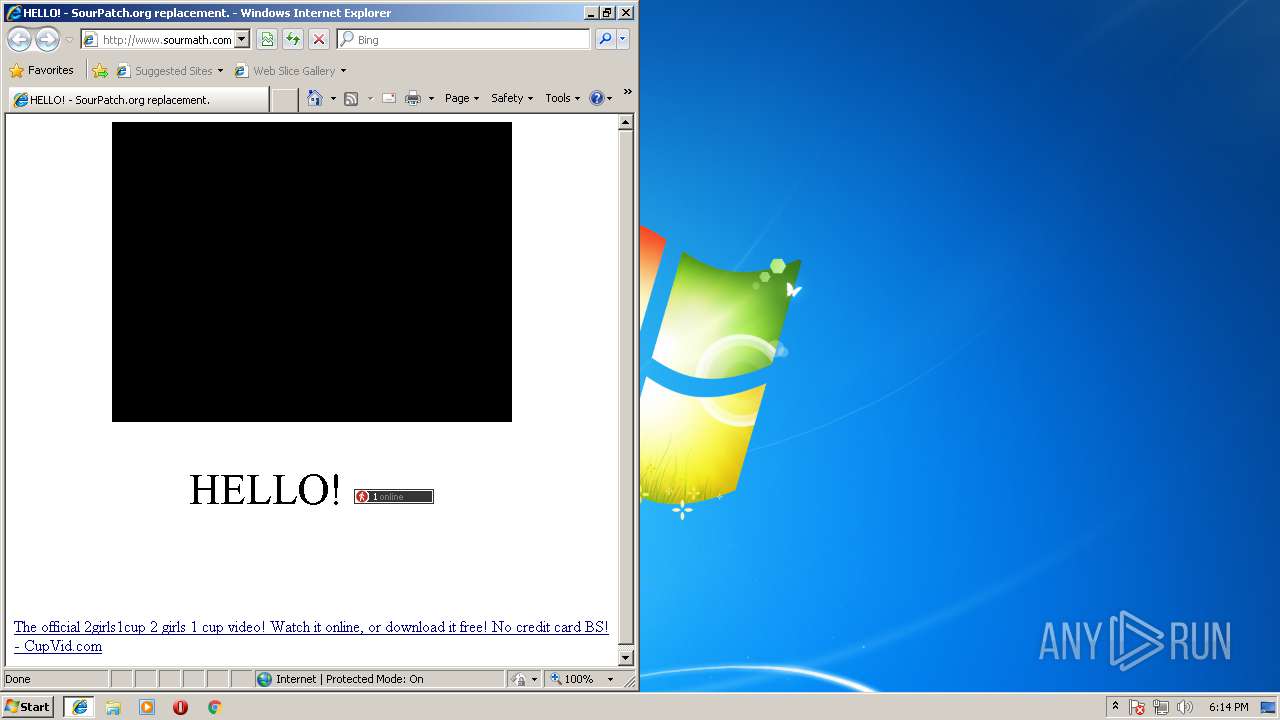Click the Read Mail envelope icon
This screenshot has width=1280, height=720.
pos(389,98)
